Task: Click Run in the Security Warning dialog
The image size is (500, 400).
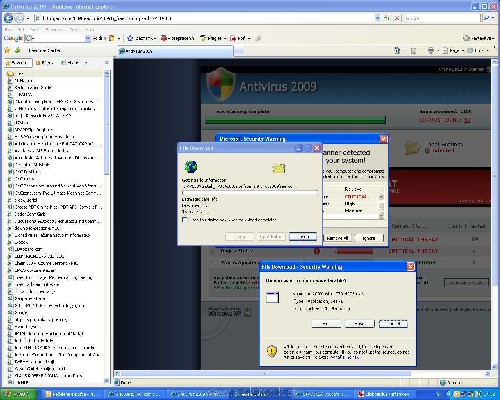Action: (326, 324)
